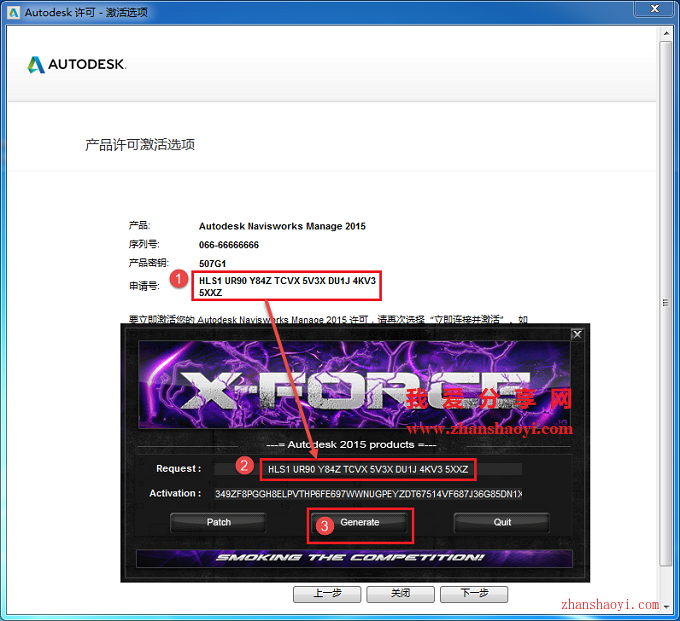Close the Autodesk license window
Screen dimensions: 680x621
click(x=654, y=9)
